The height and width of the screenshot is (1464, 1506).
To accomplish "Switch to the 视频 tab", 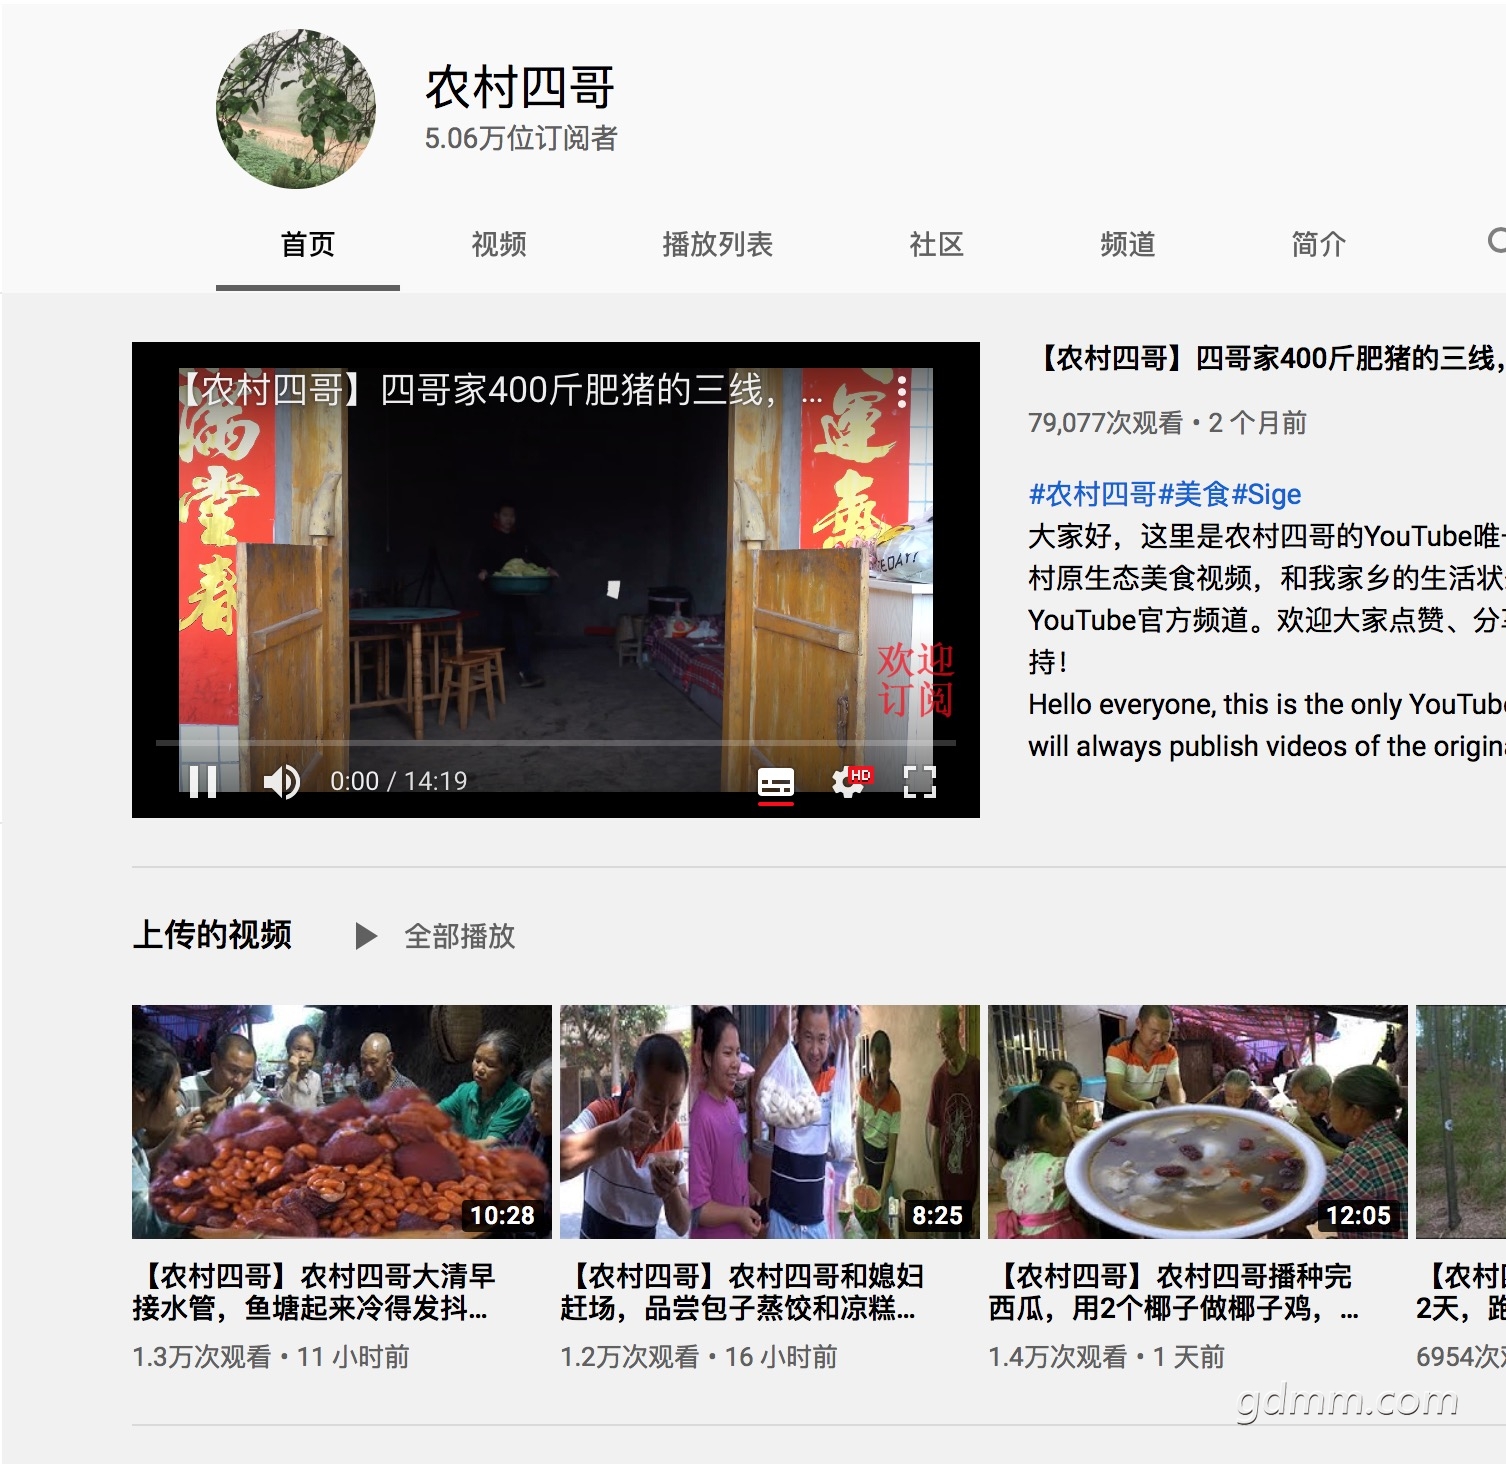I will click(x=499, y=244).
